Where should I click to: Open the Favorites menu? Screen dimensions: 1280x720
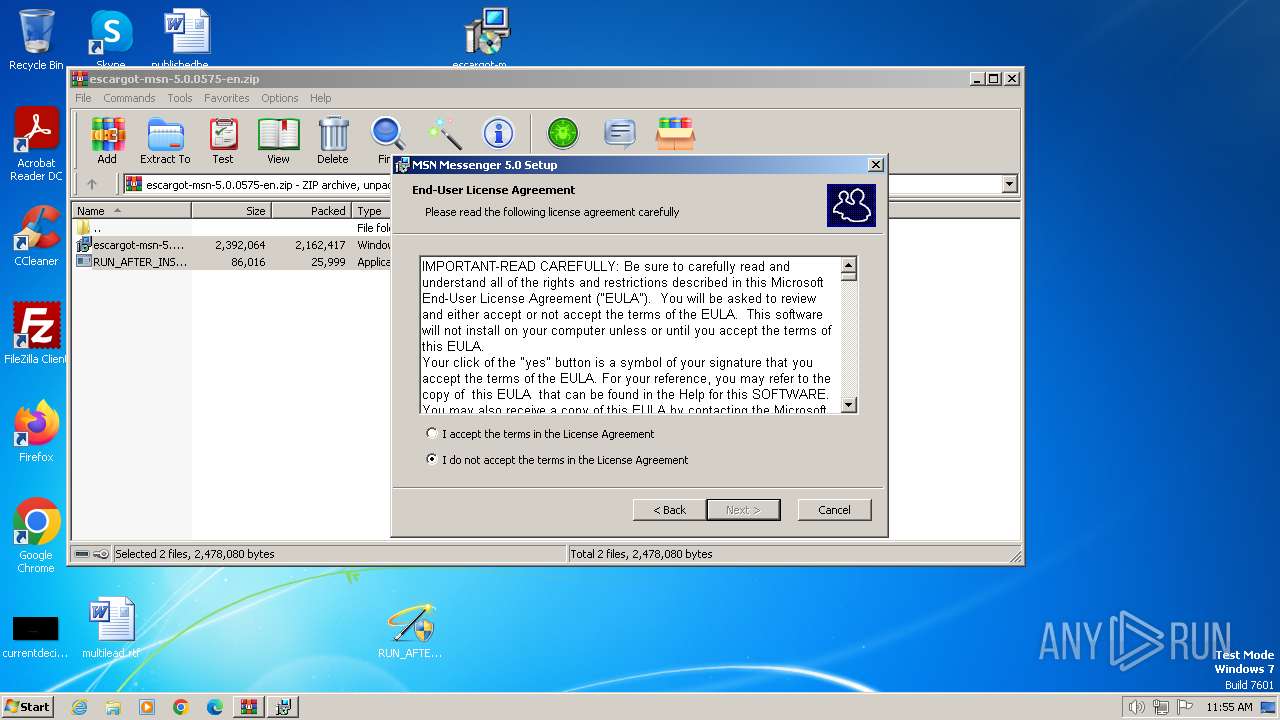(227, 98)
